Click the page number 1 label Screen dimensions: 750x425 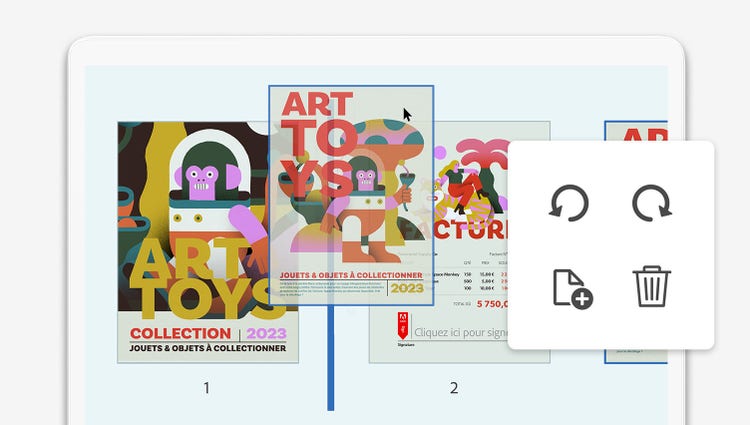point(206,388)
